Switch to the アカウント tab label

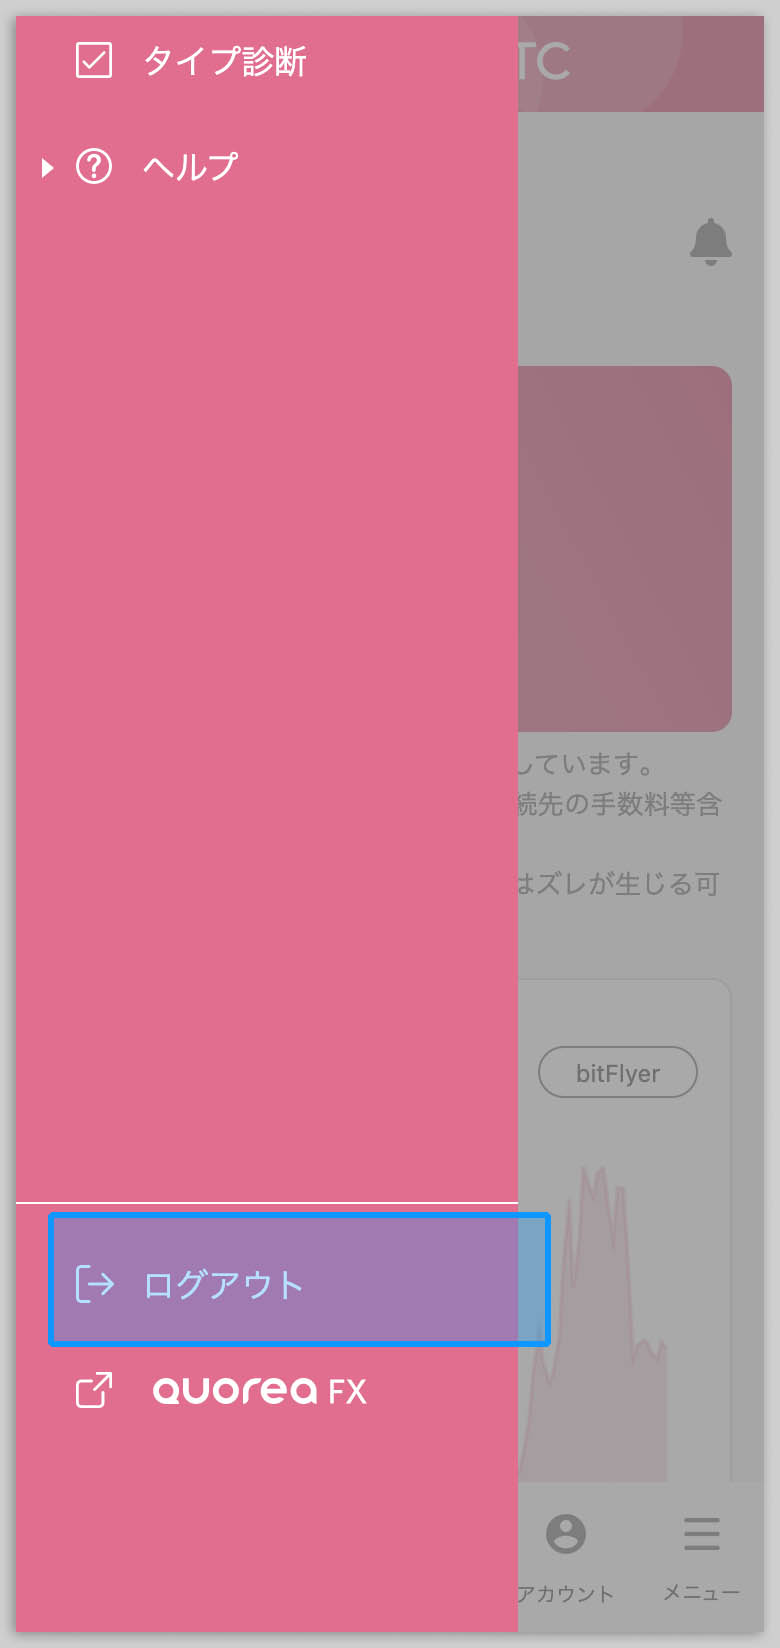(566, 1594)
